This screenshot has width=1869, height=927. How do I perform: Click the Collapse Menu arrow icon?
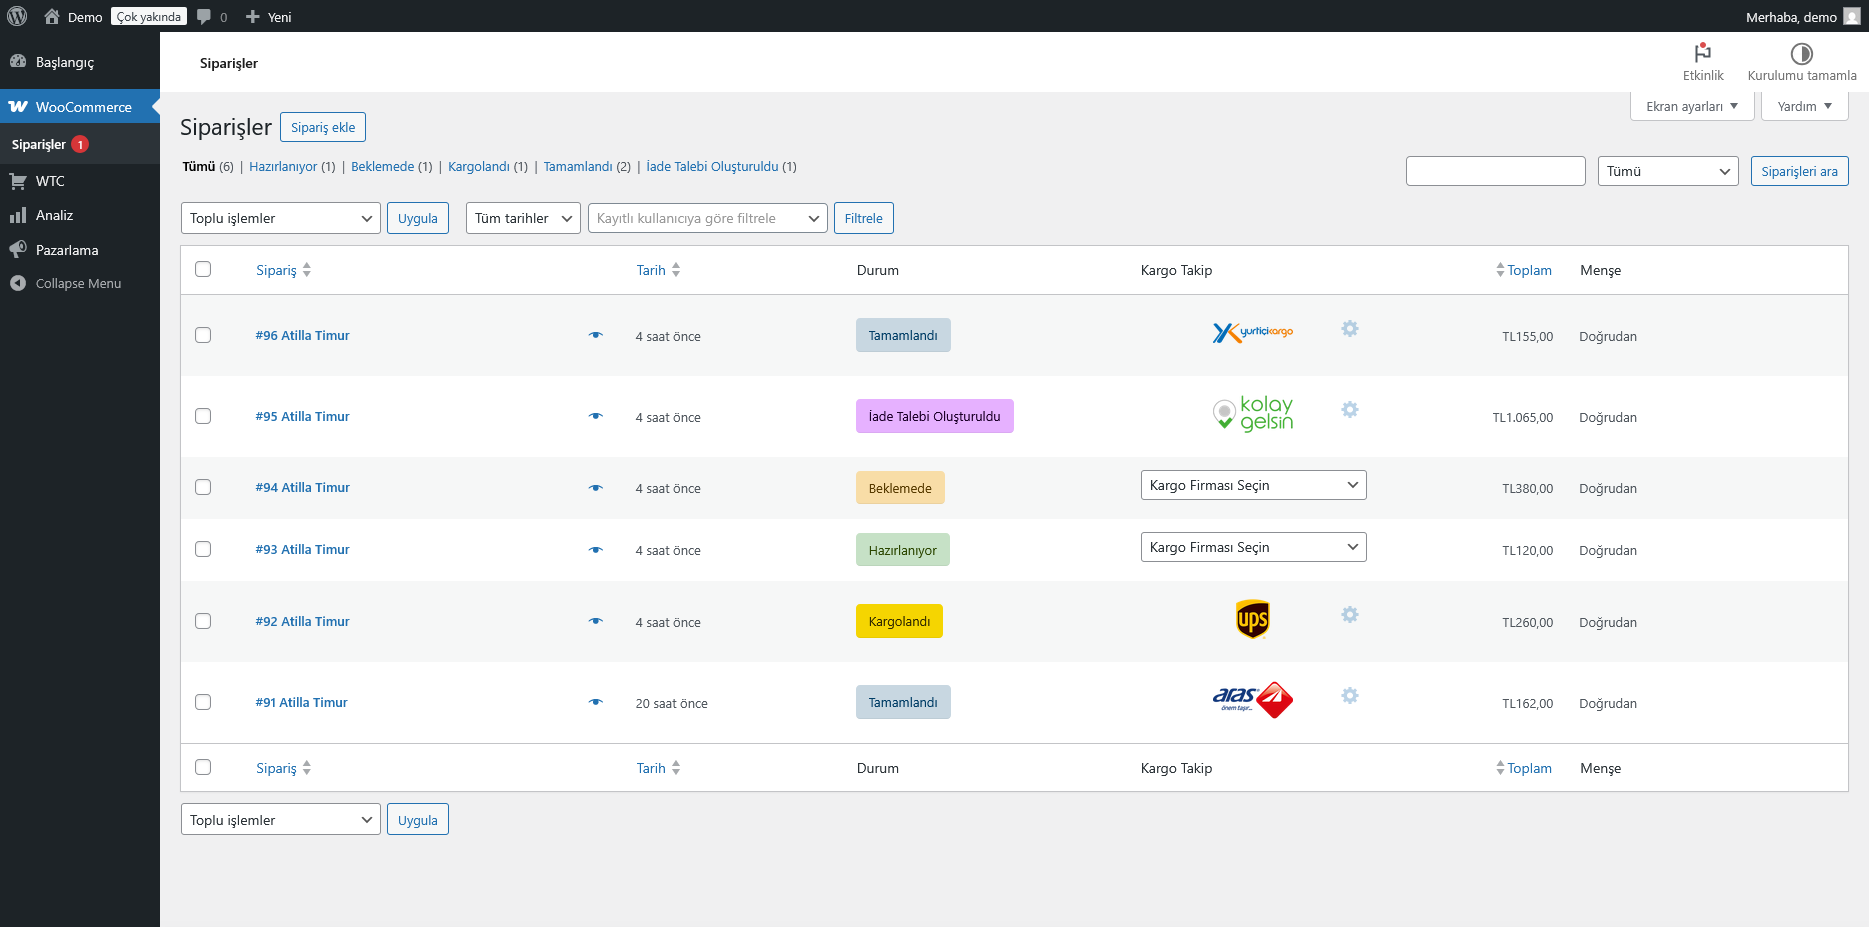point(18,283)
